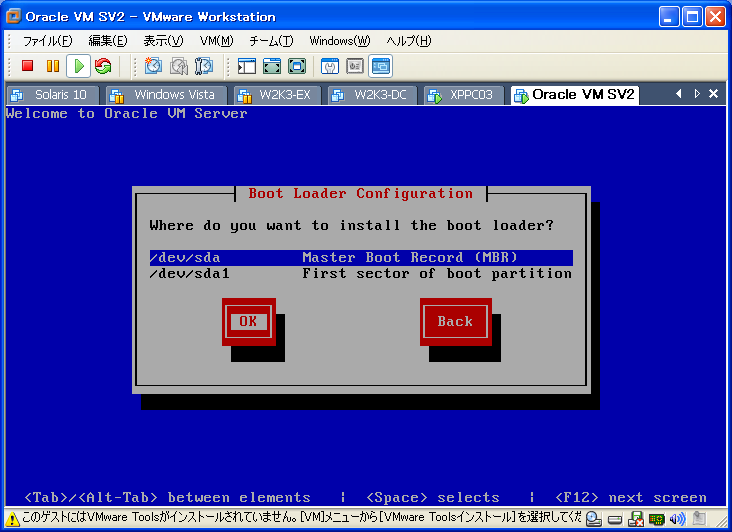
Task: Click the Appliance view toolbar icon
Action: 355,66
